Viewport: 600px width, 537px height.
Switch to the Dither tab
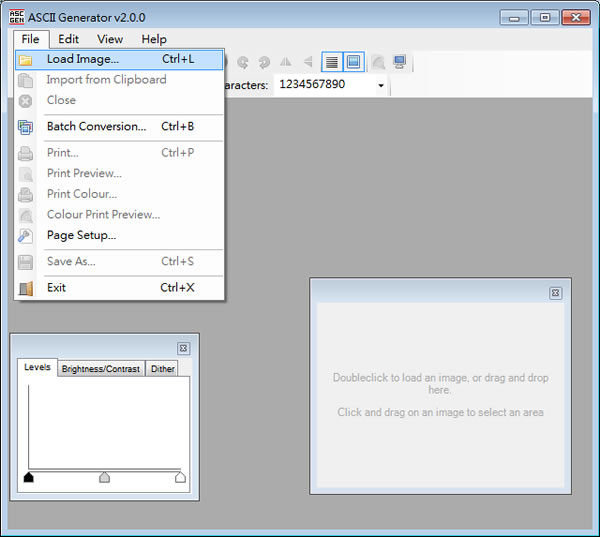pos(162,369)
